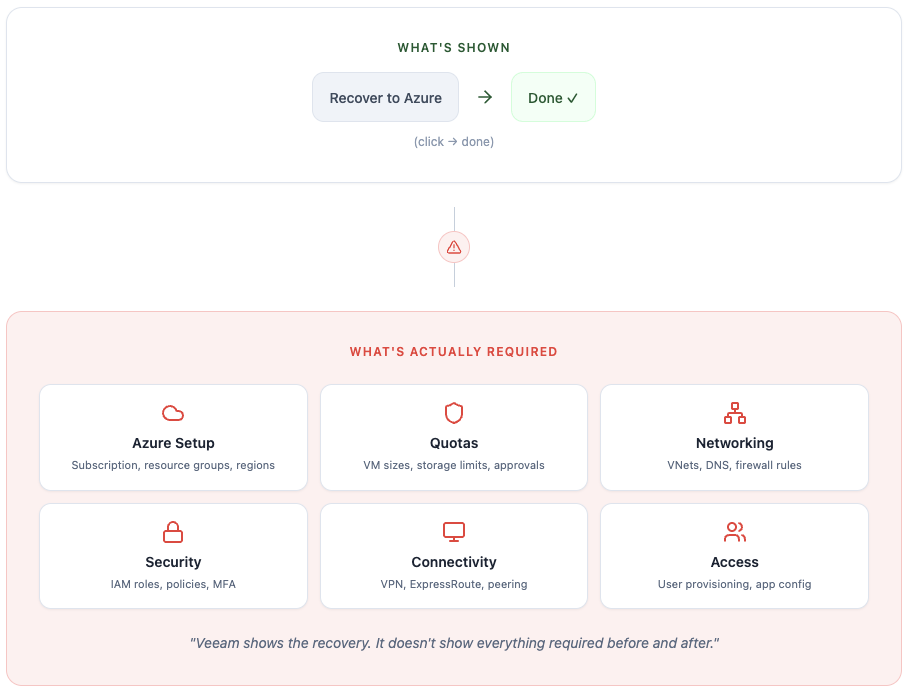Click the "WHAT'S ACTUALLY REQUIRED" heading

(x=454, y=352)
